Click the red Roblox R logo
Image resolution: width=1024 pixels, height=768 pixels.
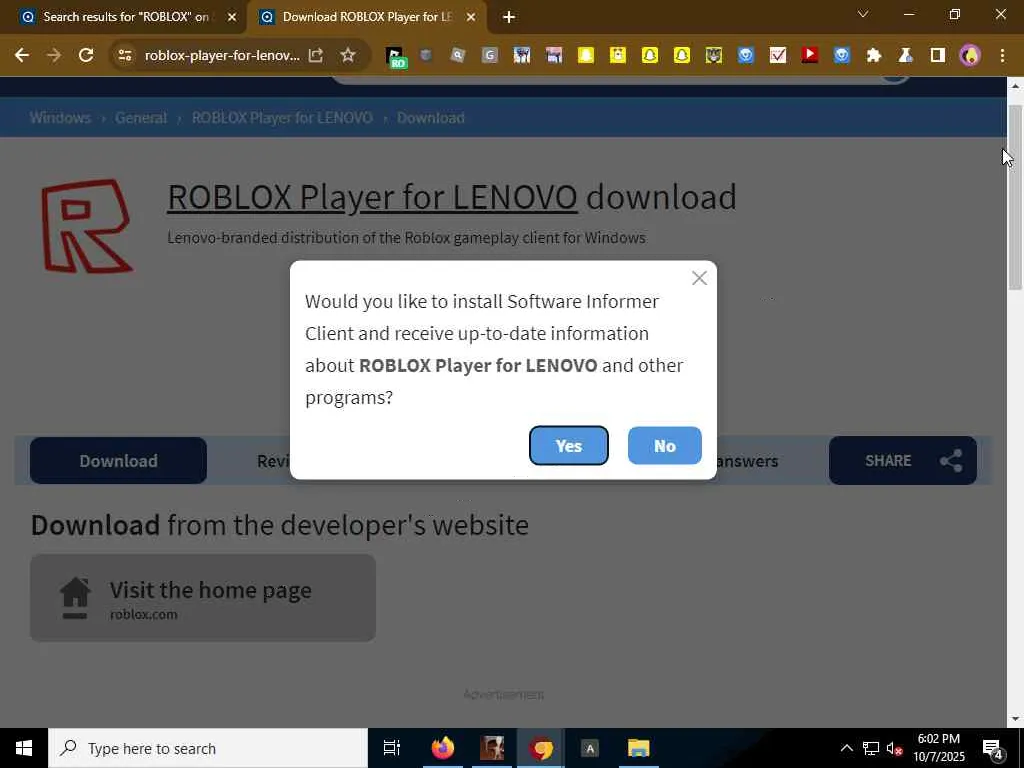pos(87,225)
